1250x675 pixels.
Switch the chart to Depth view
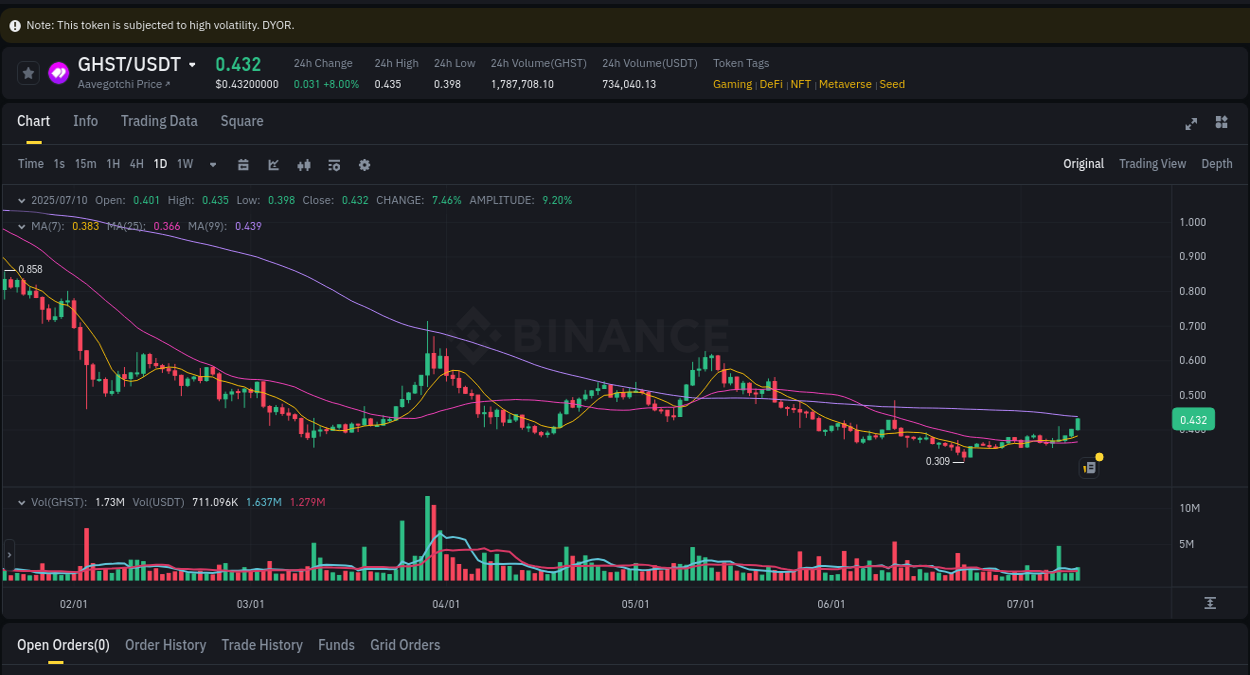point(1217,163)
